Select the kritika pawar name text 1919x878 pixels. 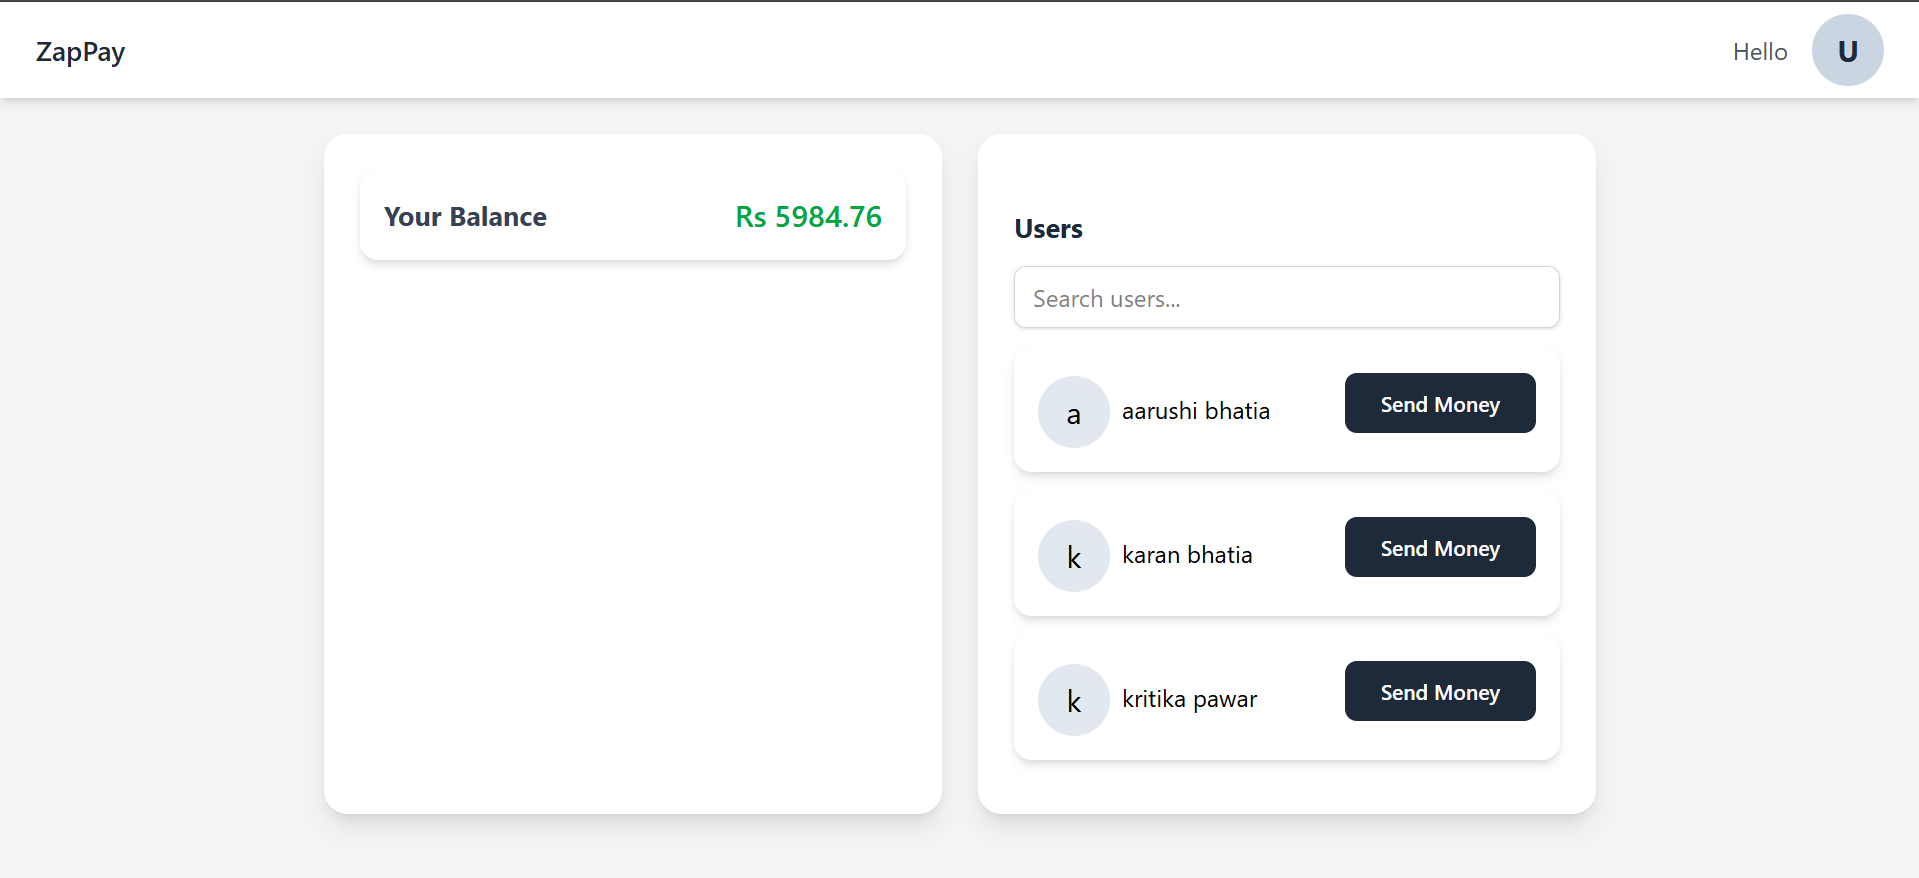pos(1190,699)
